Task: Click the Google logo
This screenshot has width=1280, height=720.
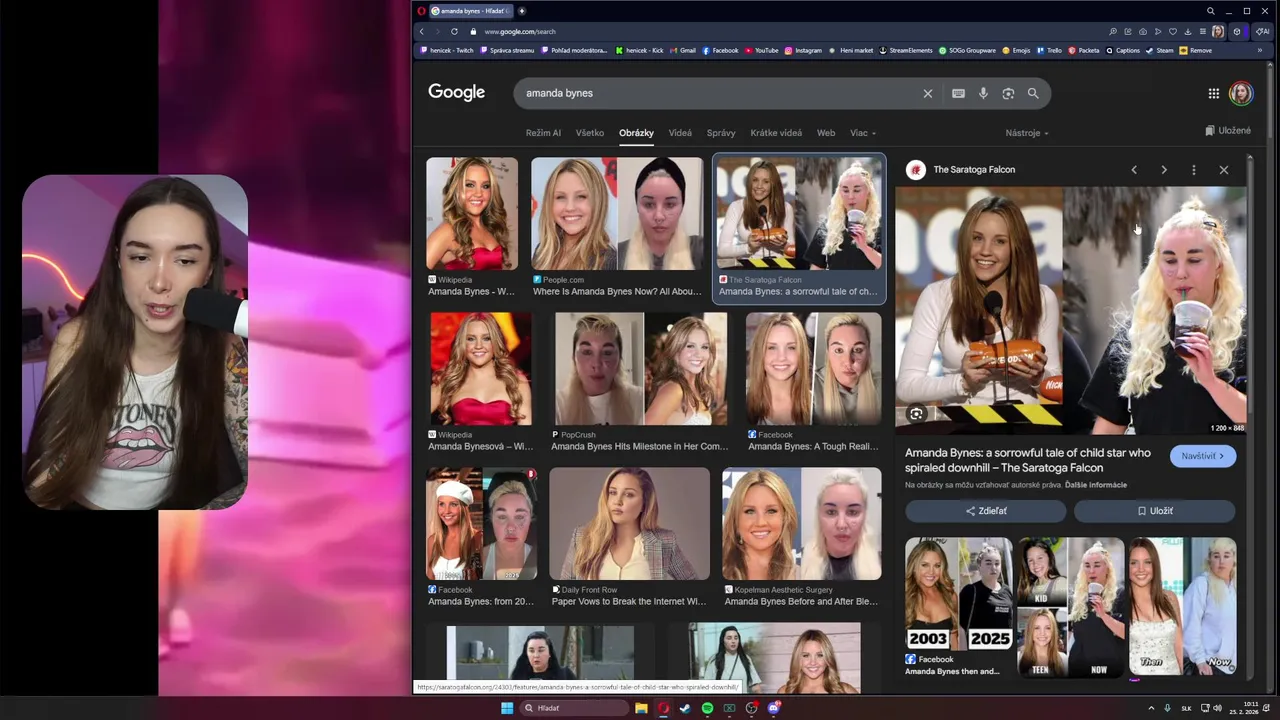Action: pyautogui.click(x=456, y=92)
